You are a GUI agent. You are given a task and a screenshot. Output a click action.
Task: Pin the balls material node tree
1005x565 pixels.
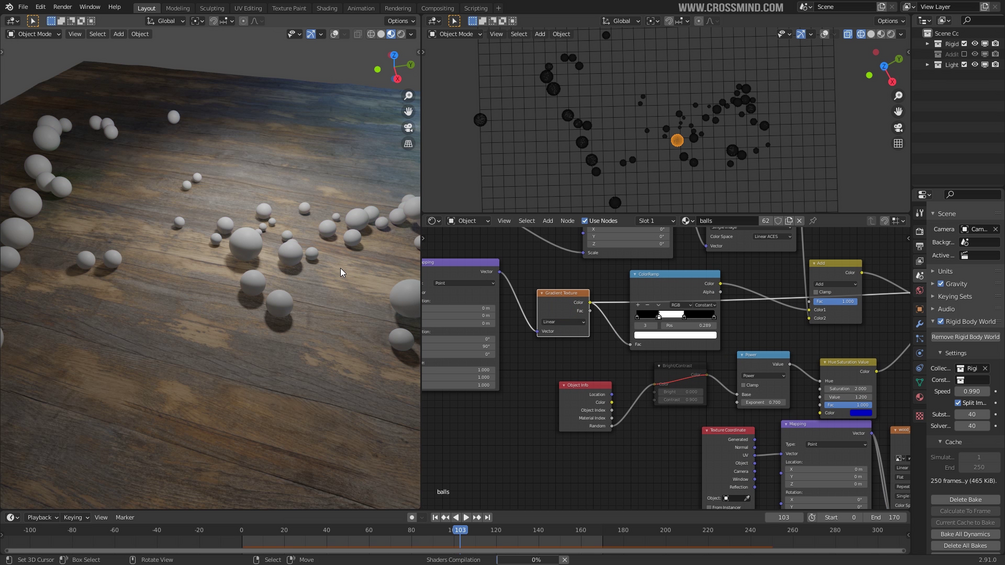pyautogui.click(x=813, y=220)
